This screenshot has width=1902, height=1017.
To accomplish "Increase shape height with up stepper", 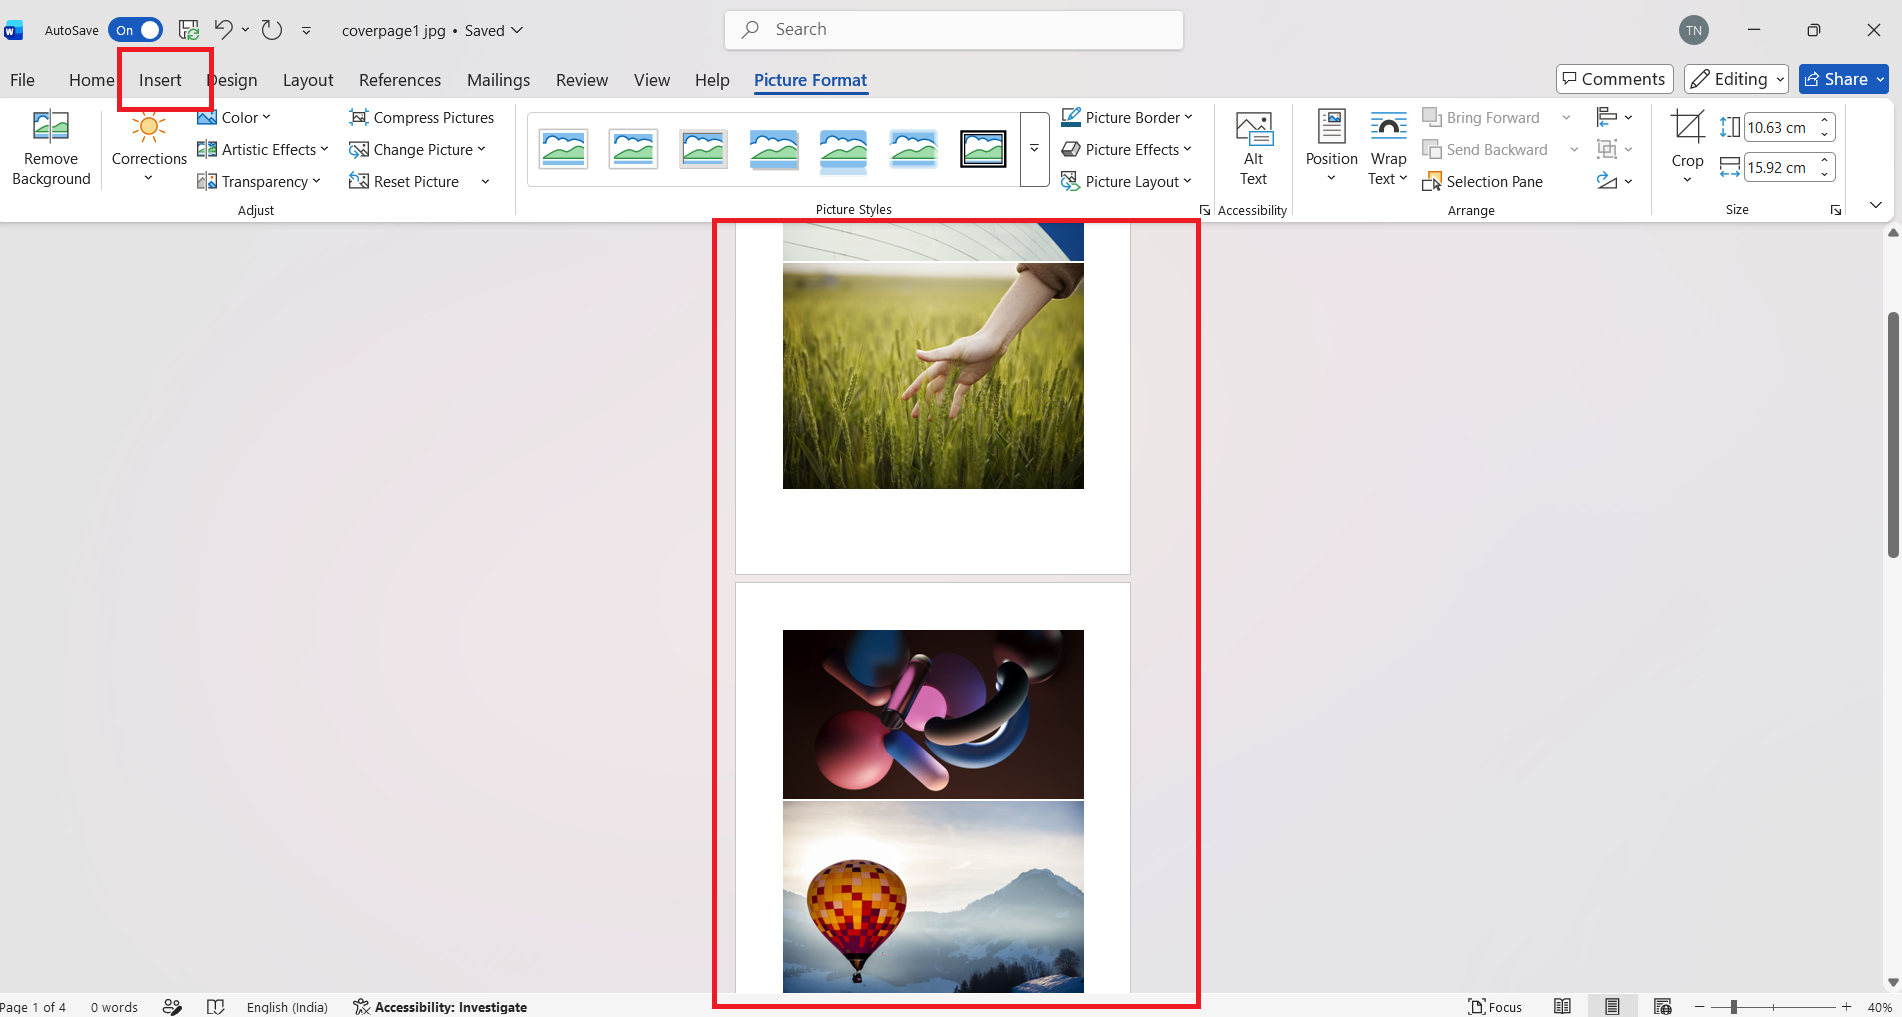I will pyautogui.click(x=1825, y=121).
